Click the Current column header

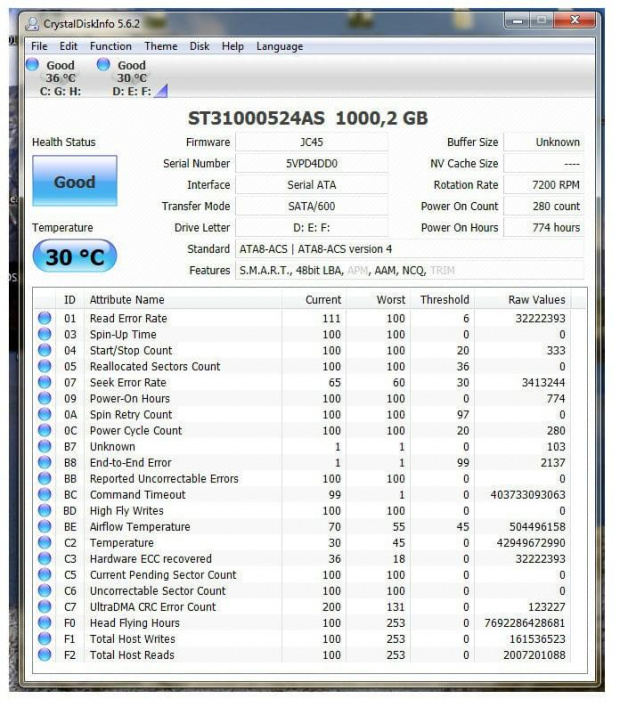(x=314, y=300)
